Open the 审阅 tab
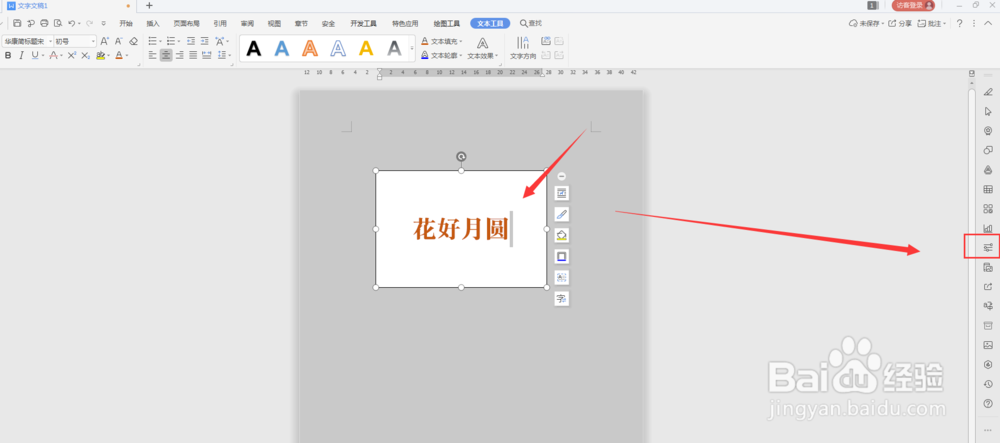 [x=247, y=24]
